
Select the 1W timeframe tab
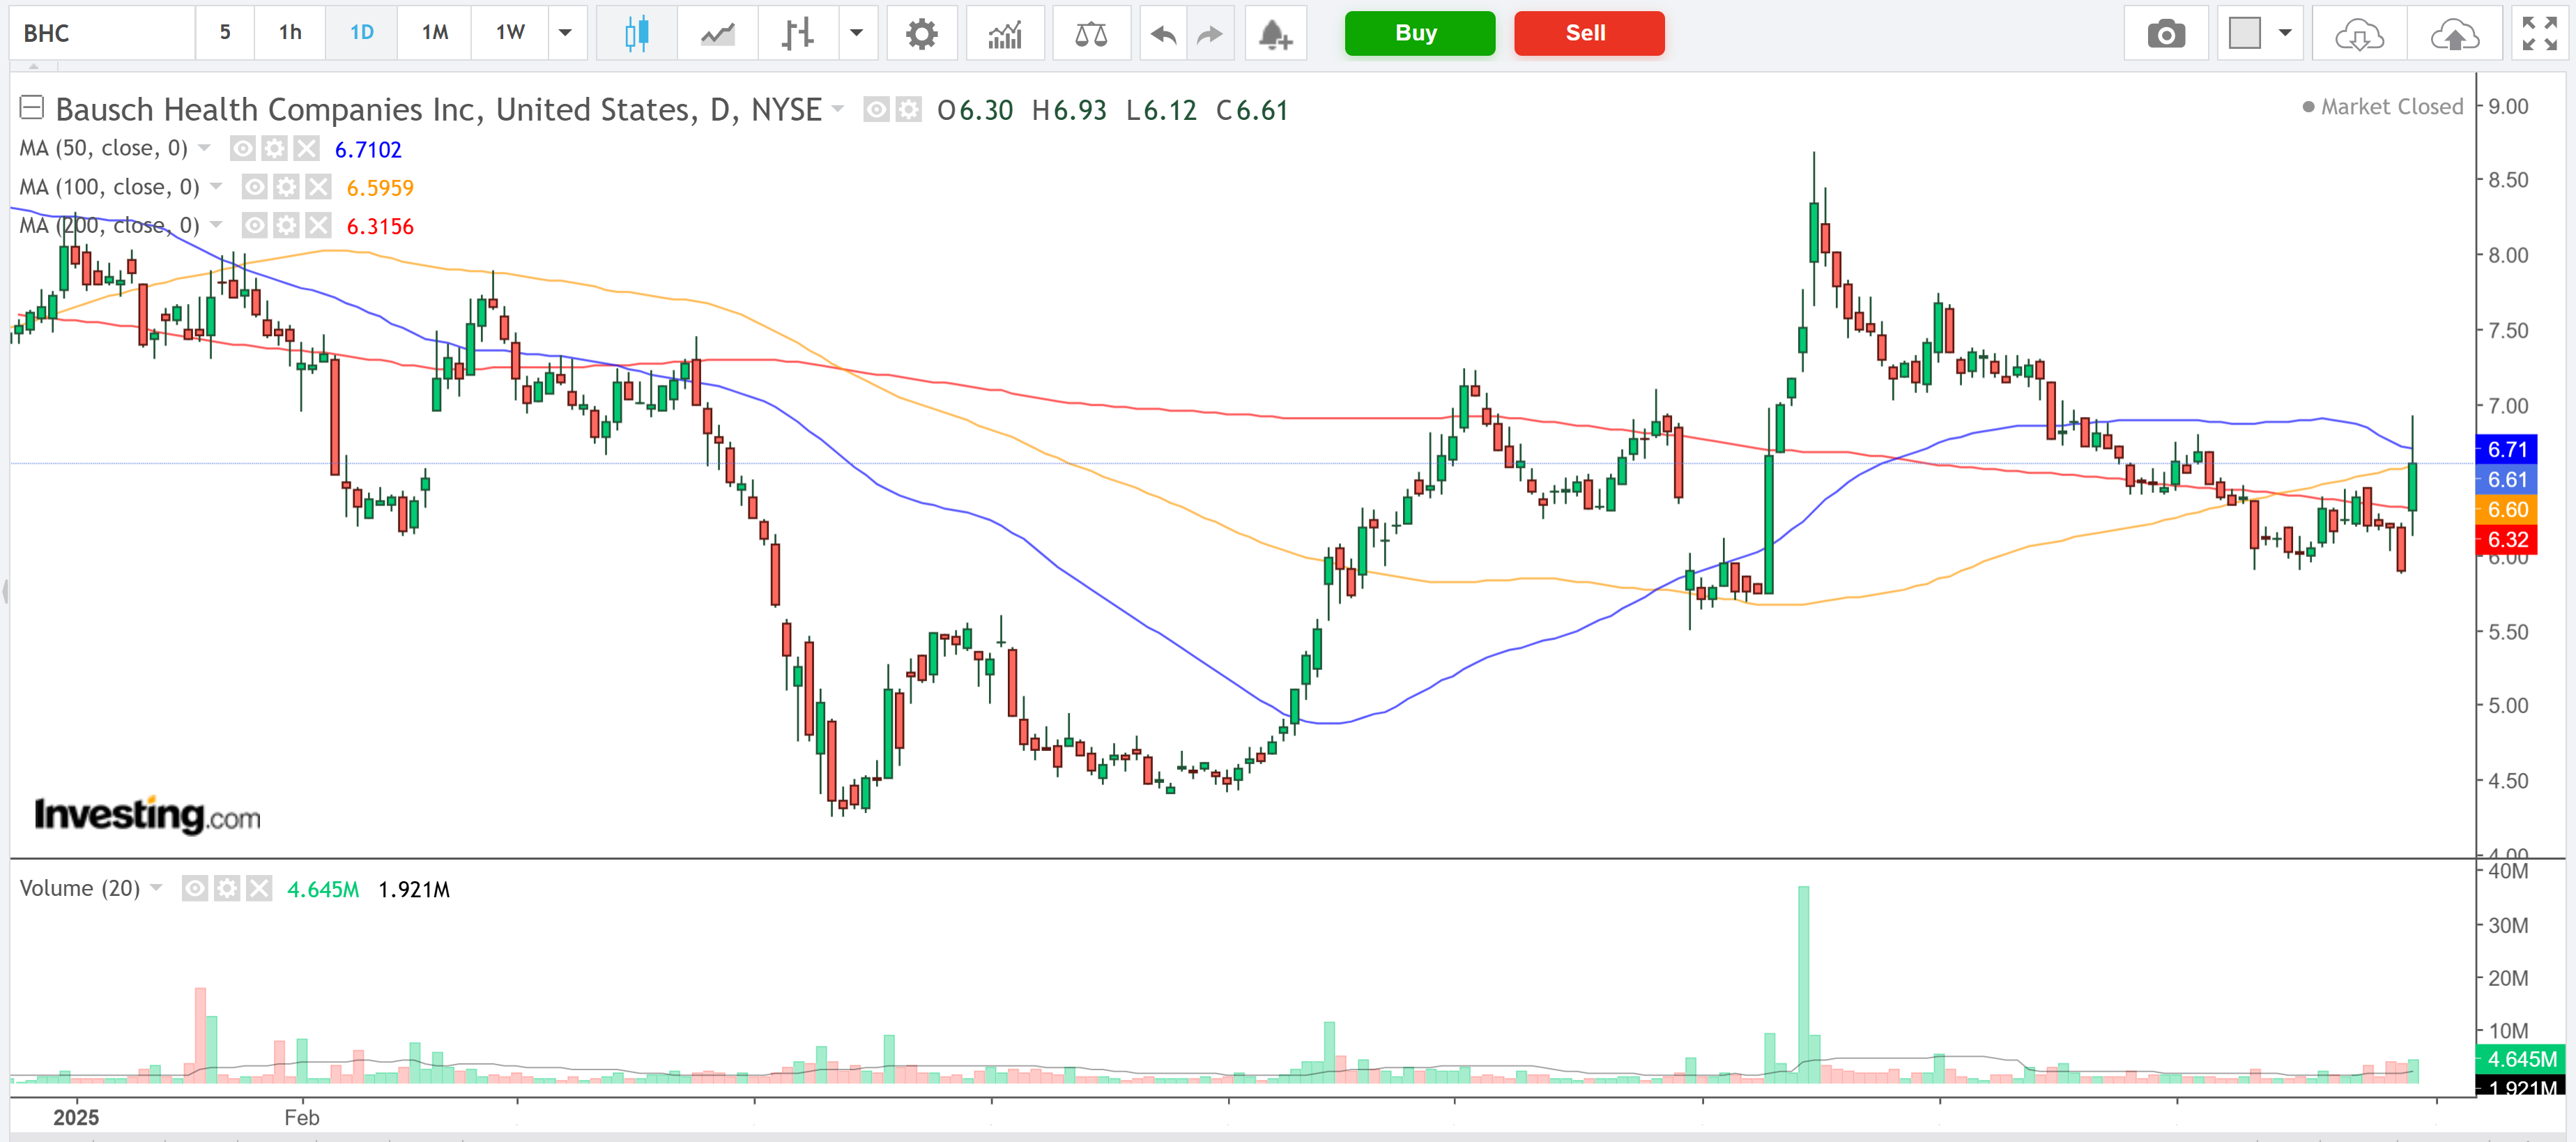point(509,33)
